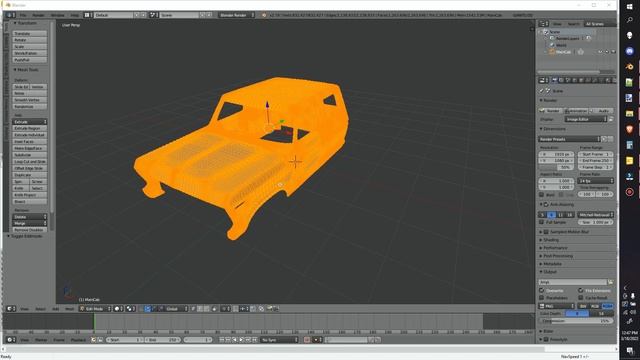Click the info editor type icon at top left
This screenshot has height=360, width=640.
[10, 15]
